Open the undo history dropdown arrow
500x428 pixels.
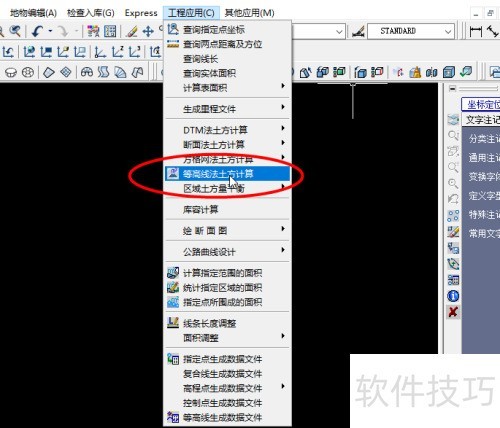coord(50,31)
